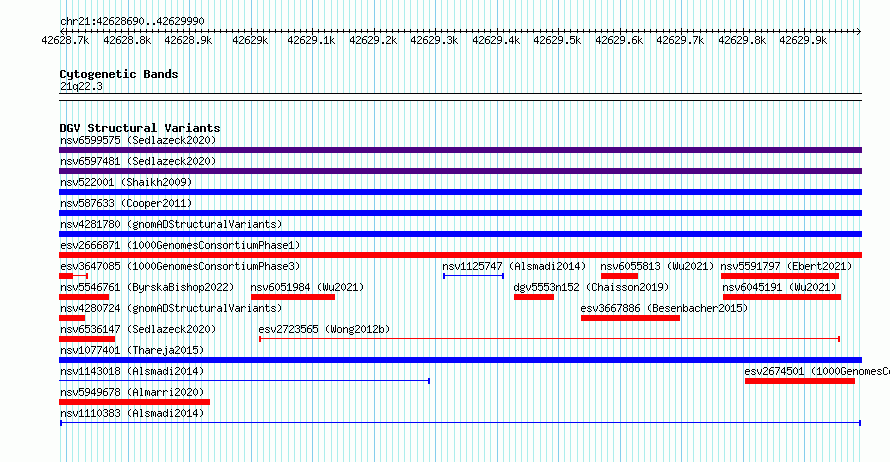Select the red bar under nsv6536147
The image size is (890, 462).
click(x=87, y=339)
